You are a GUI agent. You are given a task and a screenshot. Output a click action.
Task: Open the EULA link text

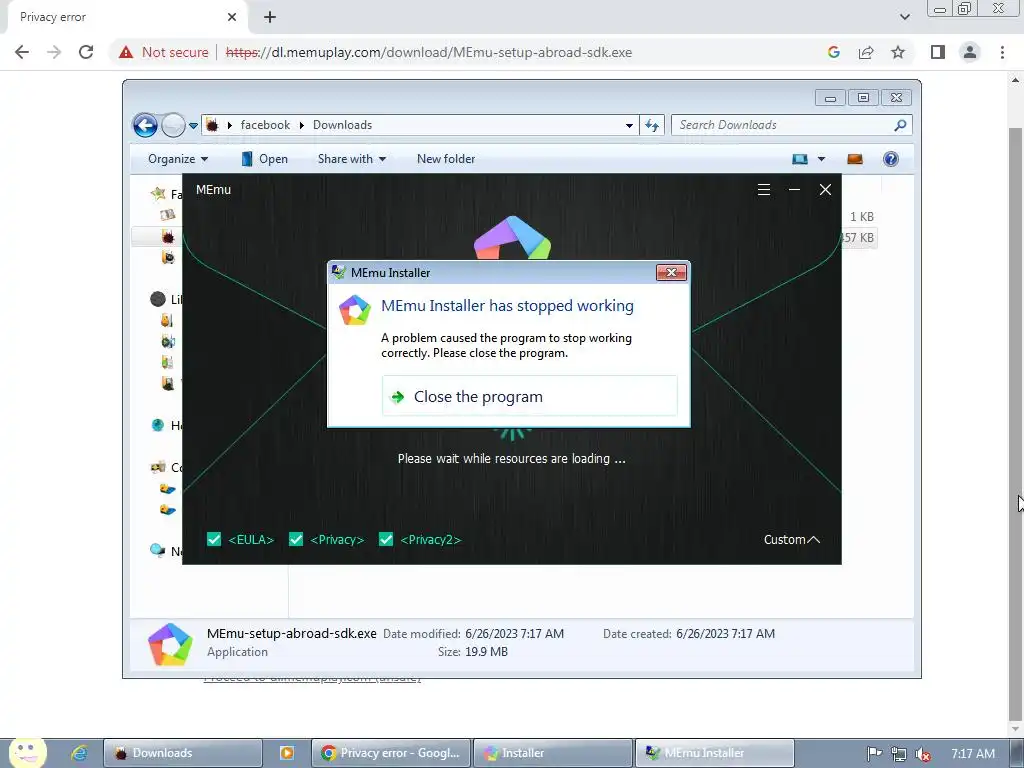(x=251, y=539)
